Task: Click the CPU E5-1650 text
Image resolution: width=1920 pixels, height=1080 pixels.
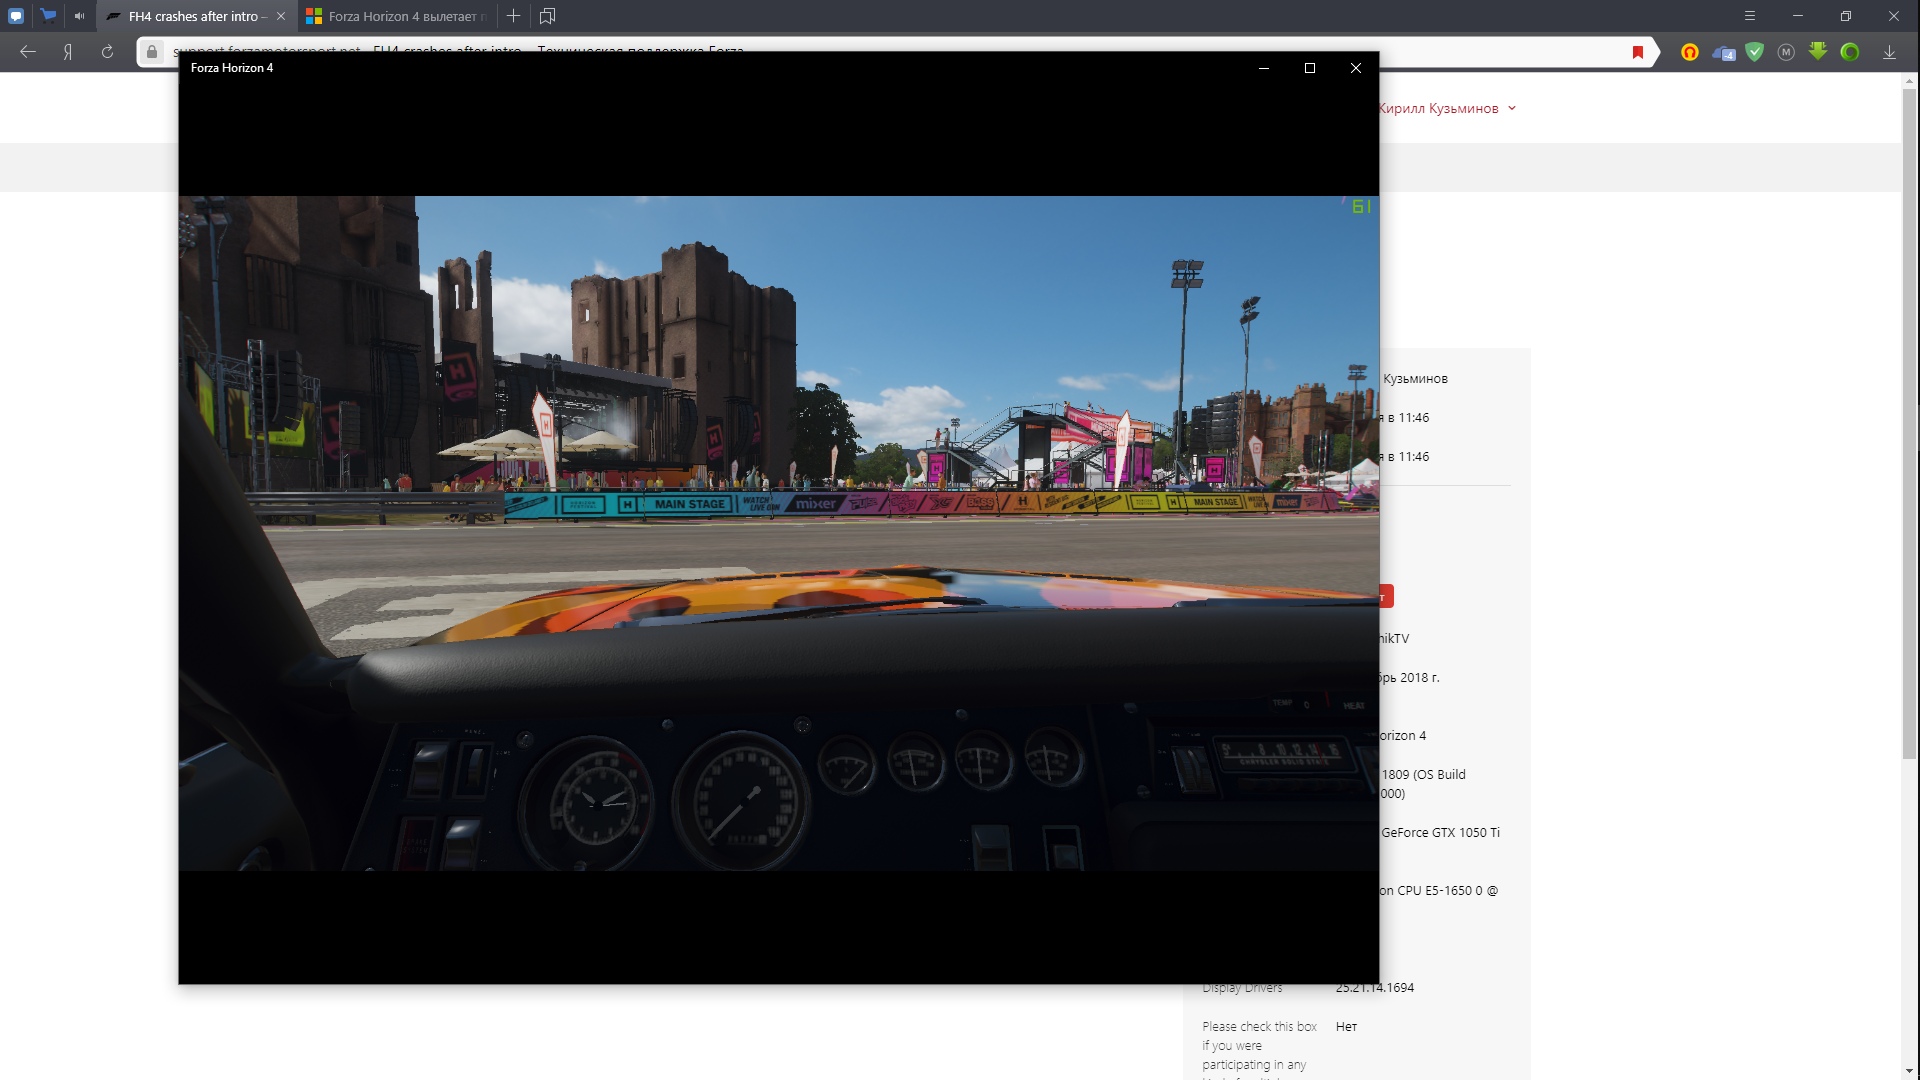Action: (1439, 890)
